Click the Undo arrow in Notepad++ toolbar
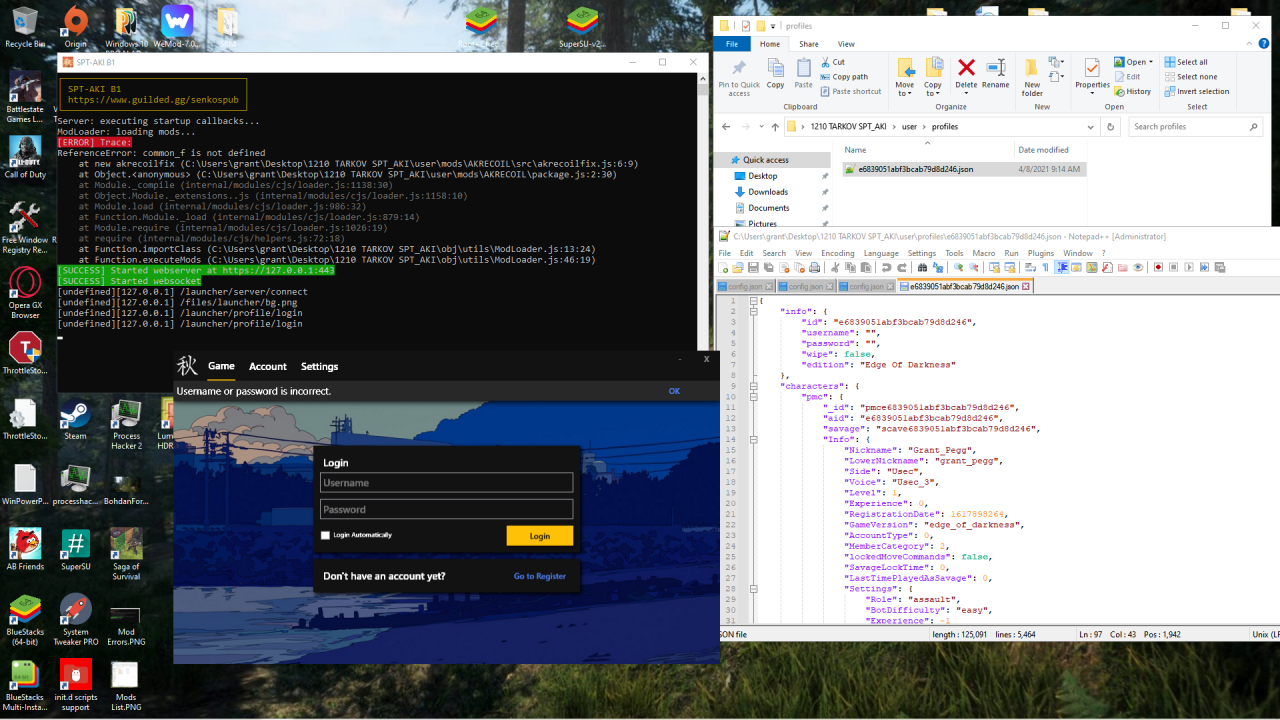This screenshot has height=720, width=1280. pos(886,267)
